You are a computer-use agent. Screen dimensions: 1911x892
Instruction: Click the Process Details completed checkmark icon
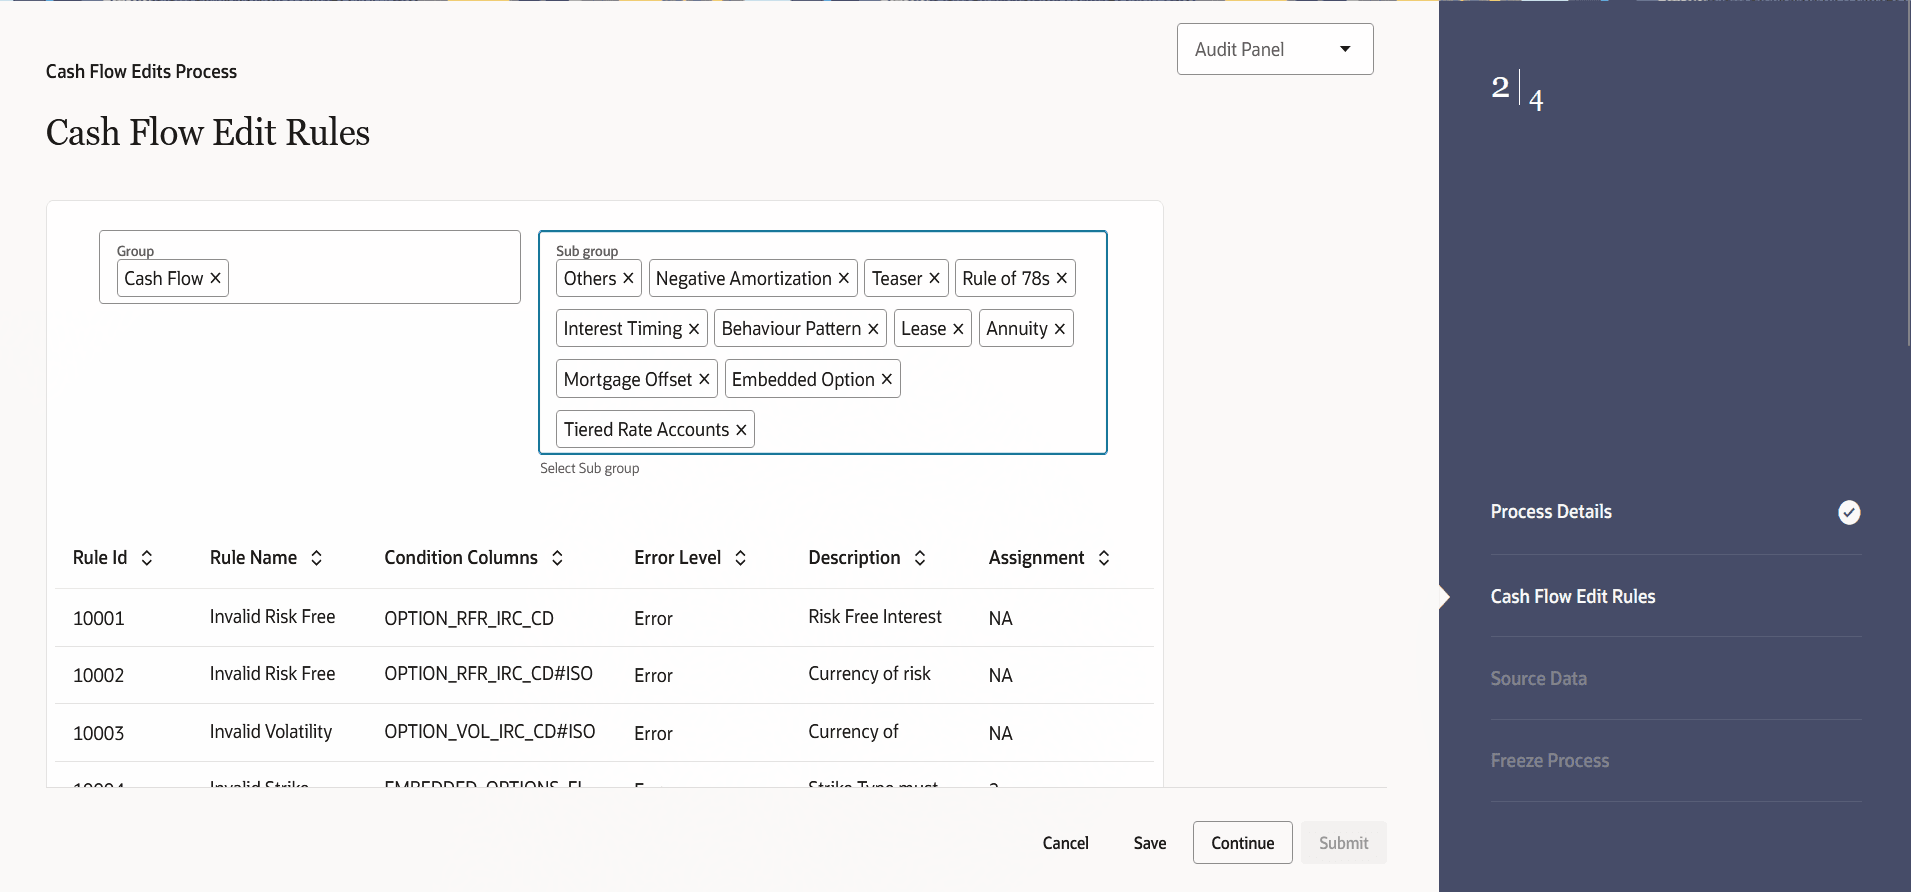point(1849,512)
